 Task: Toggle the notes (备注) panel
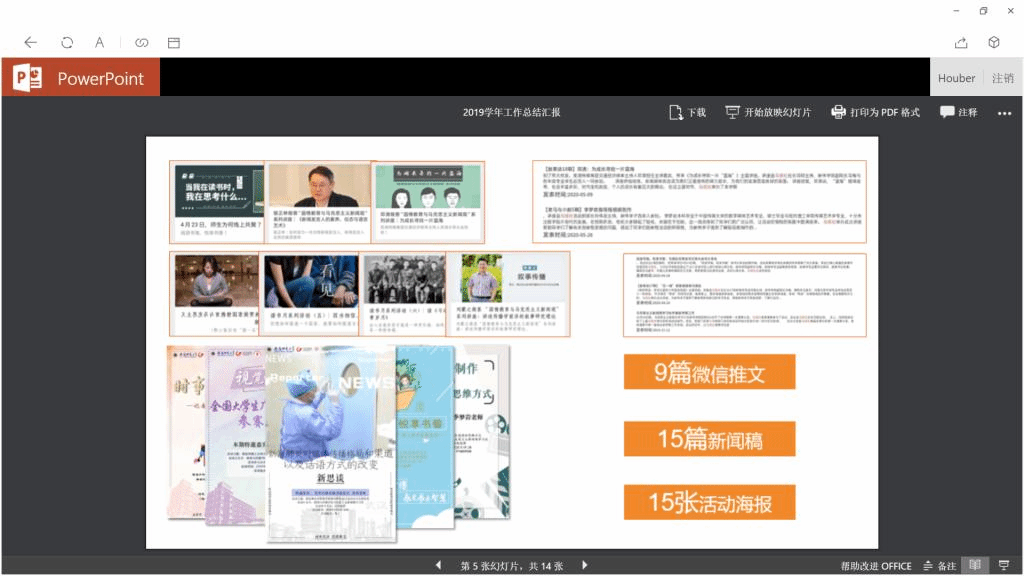click(939, 566)
